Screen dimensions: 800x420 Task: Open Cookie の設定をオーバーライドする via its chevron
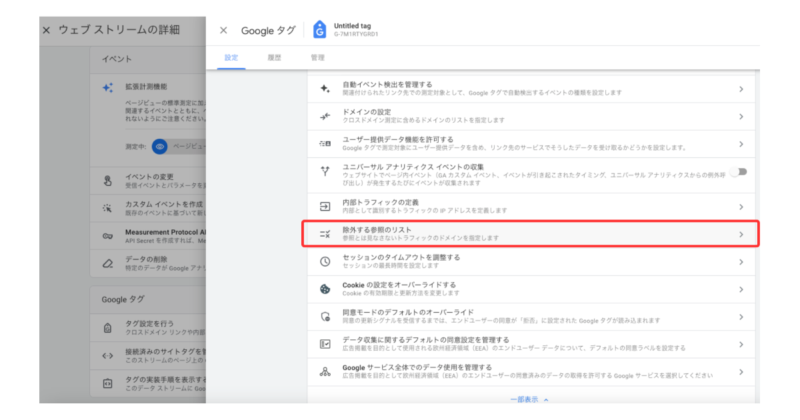(x=741, y=290)
